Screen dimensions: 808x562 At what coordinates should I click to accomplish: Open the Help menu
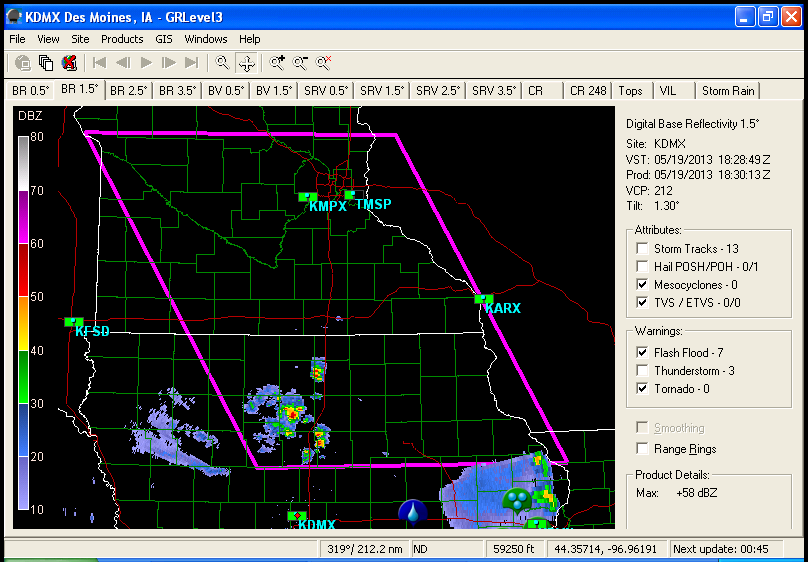tap(249, 39)
